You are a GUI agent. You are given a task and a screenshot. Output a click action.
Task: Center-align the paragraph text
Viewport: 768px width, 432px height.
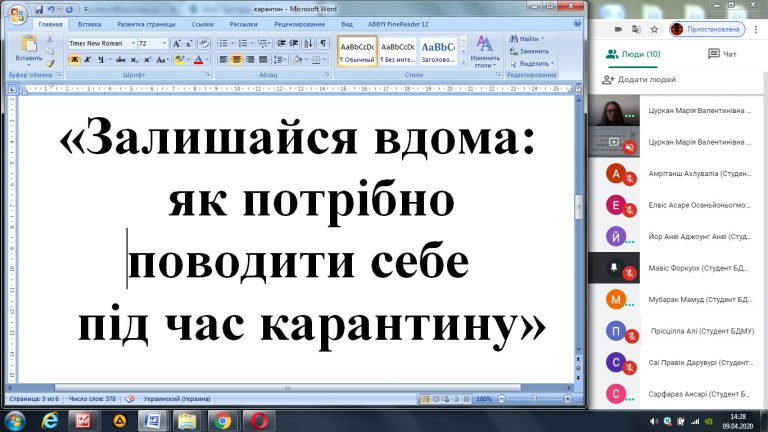(x=237, y=60)
